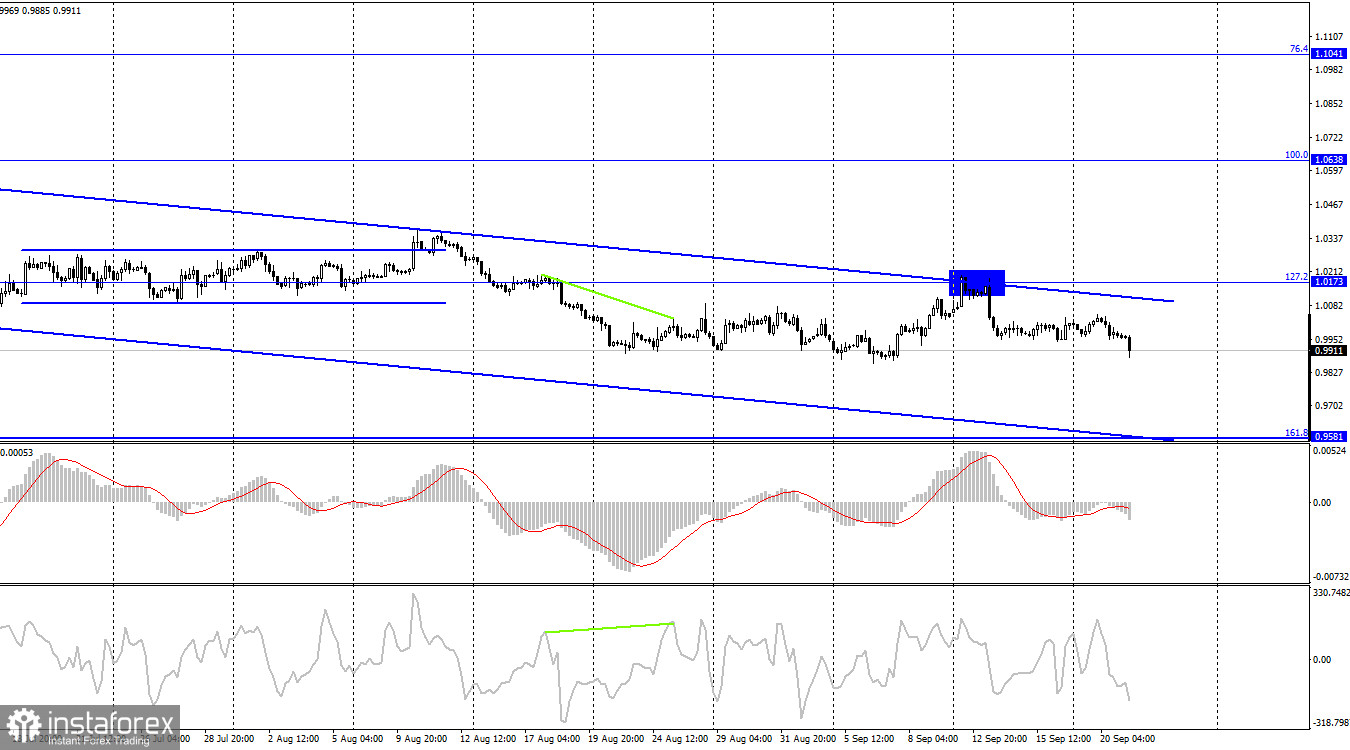Viewport: 1350px width, 750px height.
Task: Click the OHLC values at chart top-left
Action: tap(41, 10)
